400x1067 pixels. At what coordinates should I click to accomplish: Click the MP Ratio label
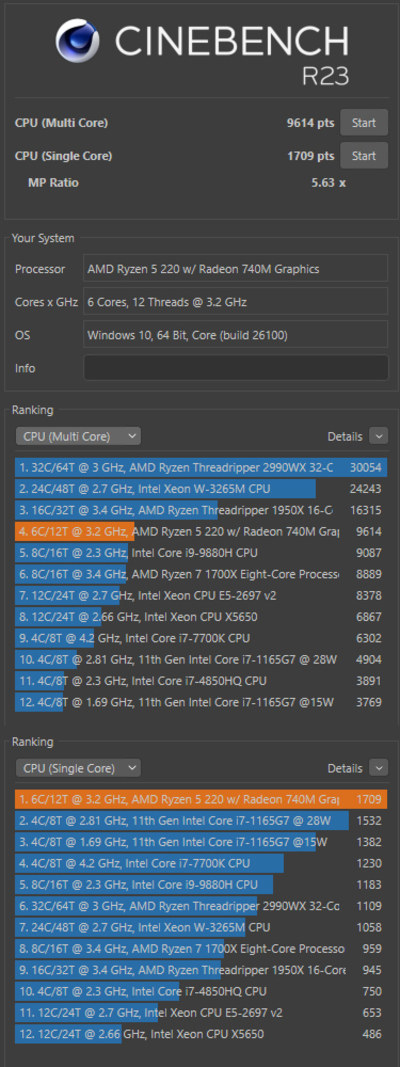53,182
